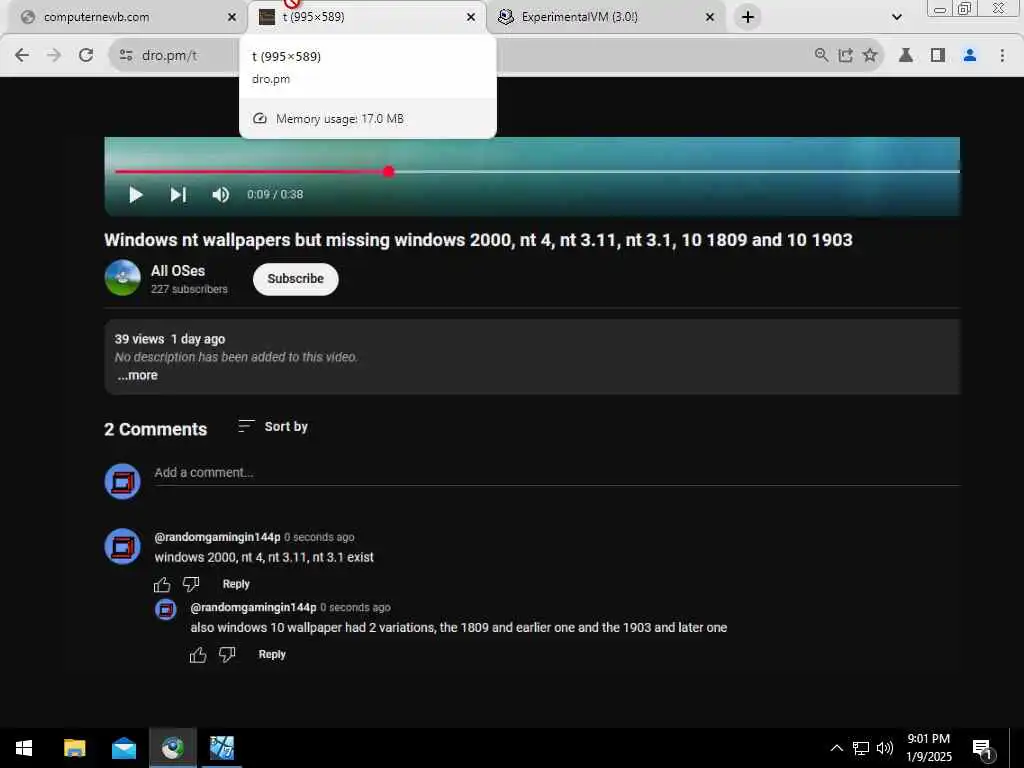
Task: Open the Chrome Labs flask icon
Action: [906, 55]
